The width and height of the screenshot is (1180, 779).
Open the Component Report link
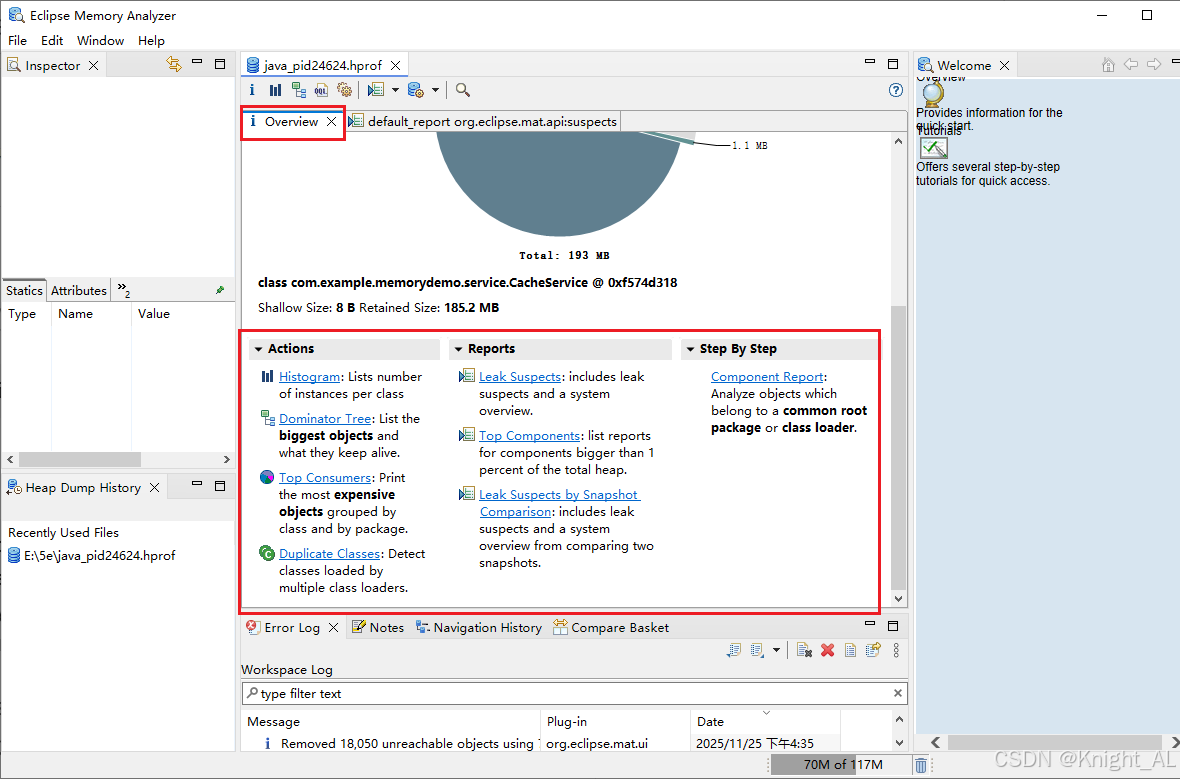[767, 376]
